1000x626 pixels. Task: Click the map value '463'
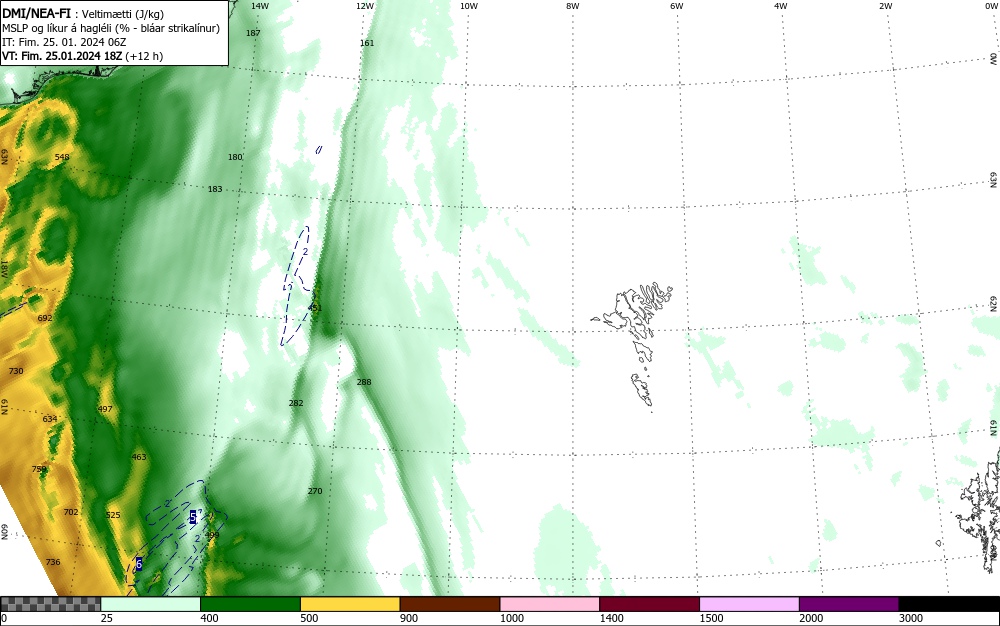[139, 456]
